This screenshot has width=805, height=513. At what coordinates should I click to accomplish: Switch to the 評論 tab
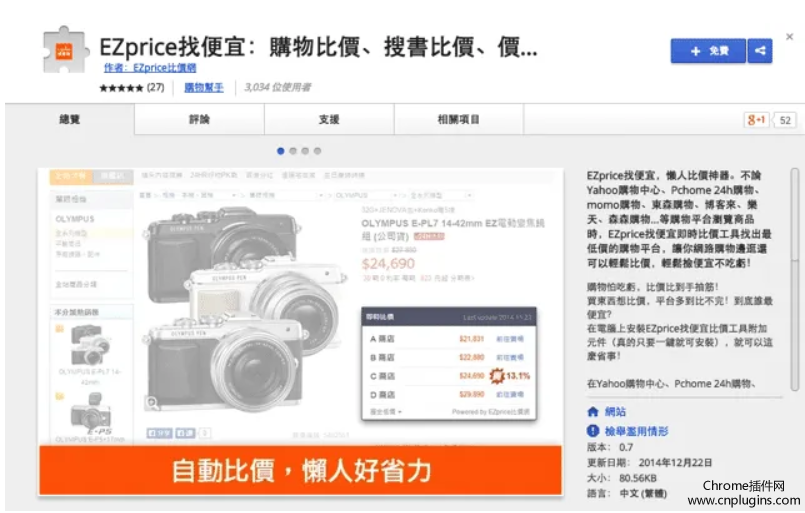200,120
